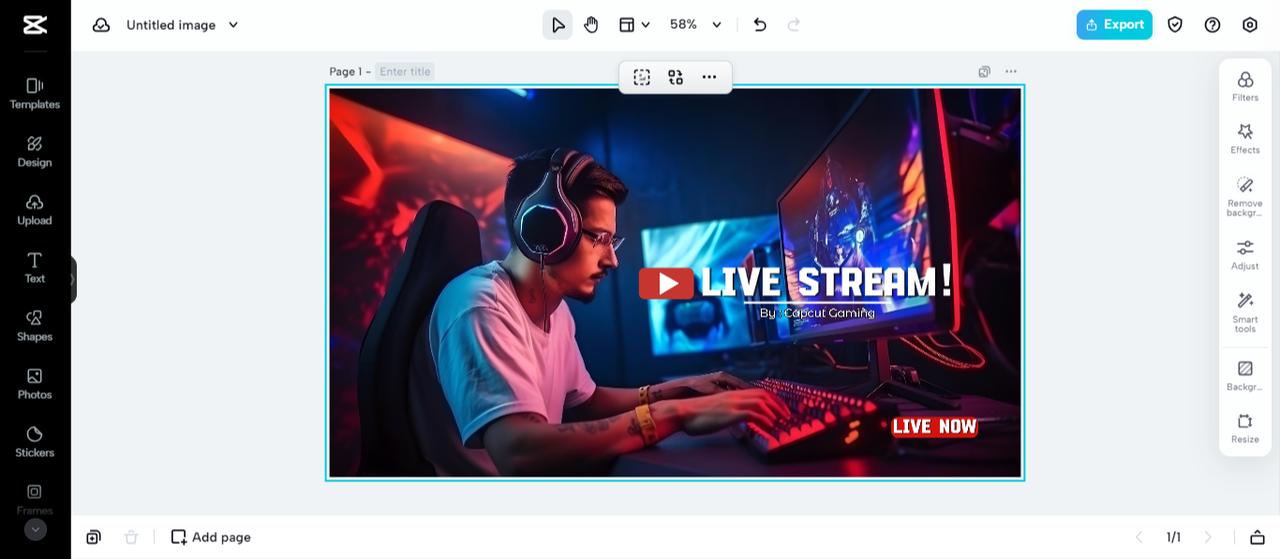1280x559 pixels.
Task: Open the dropdown next to Untitled image
Action: click(x=233, y=25)
